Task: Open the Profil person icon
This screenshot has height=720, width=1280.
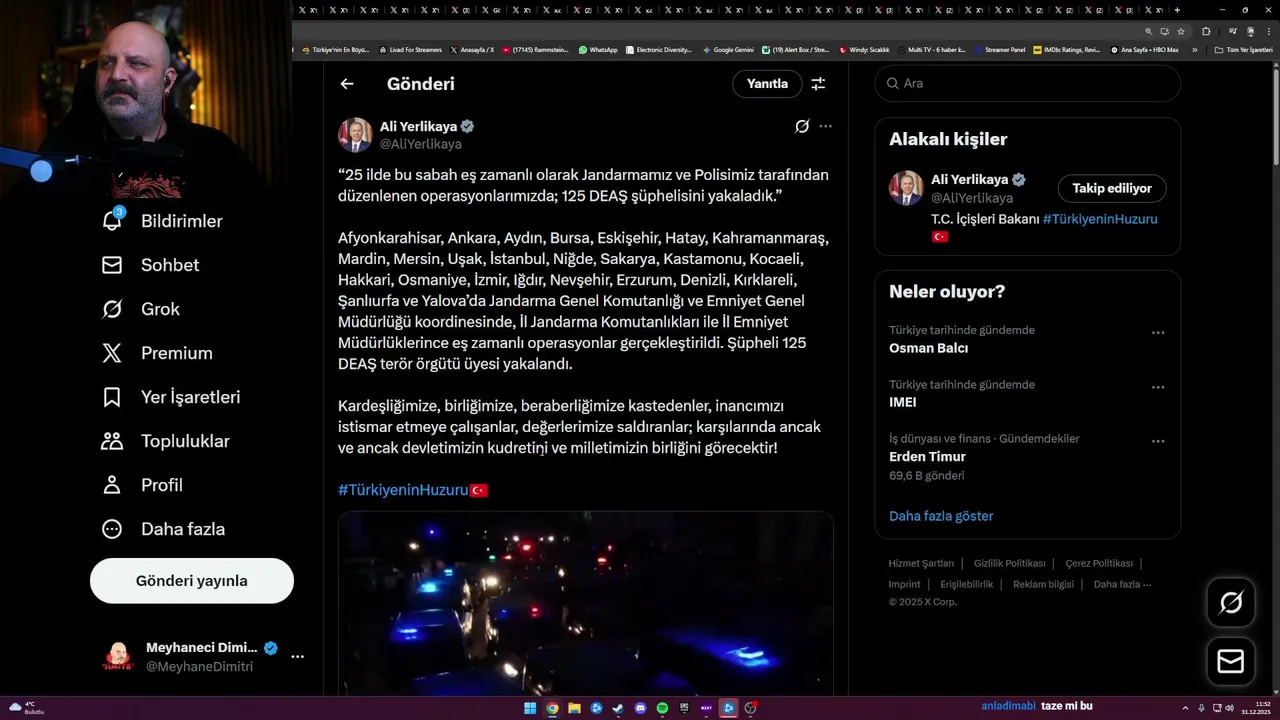Action: (x=112, y=485)
